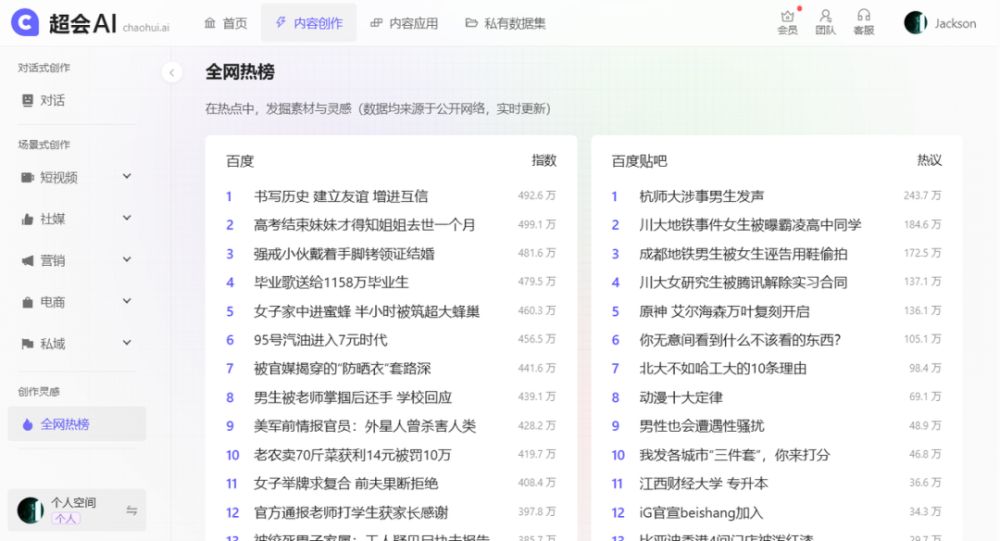Open the 个人空间 workspace switcher
1000x541 pixels.
pos(77,510)
